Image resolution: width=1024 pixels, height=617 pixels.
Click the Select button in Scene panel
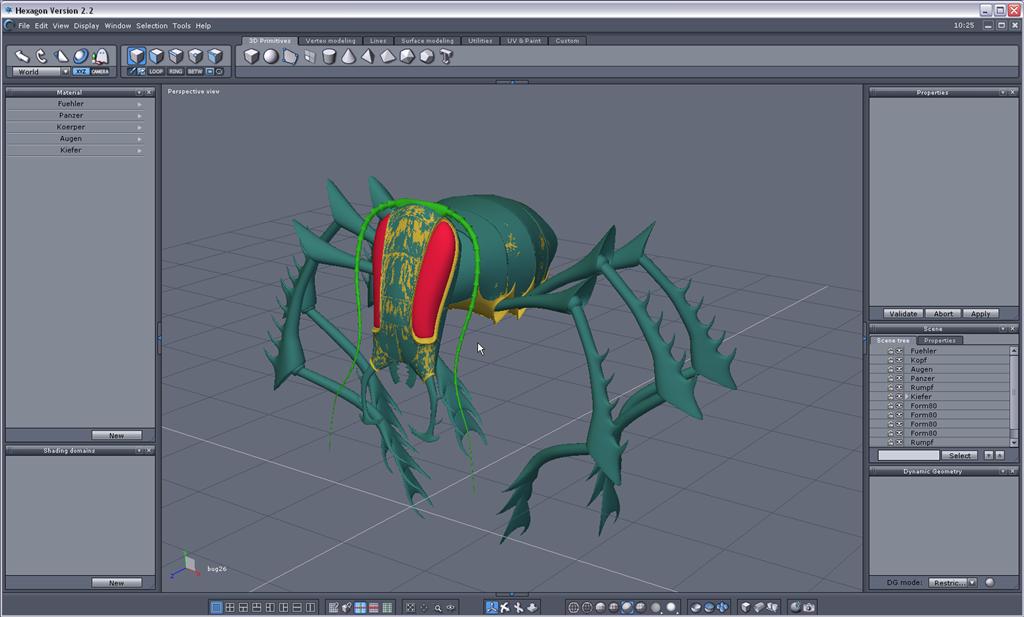[960, 455]
